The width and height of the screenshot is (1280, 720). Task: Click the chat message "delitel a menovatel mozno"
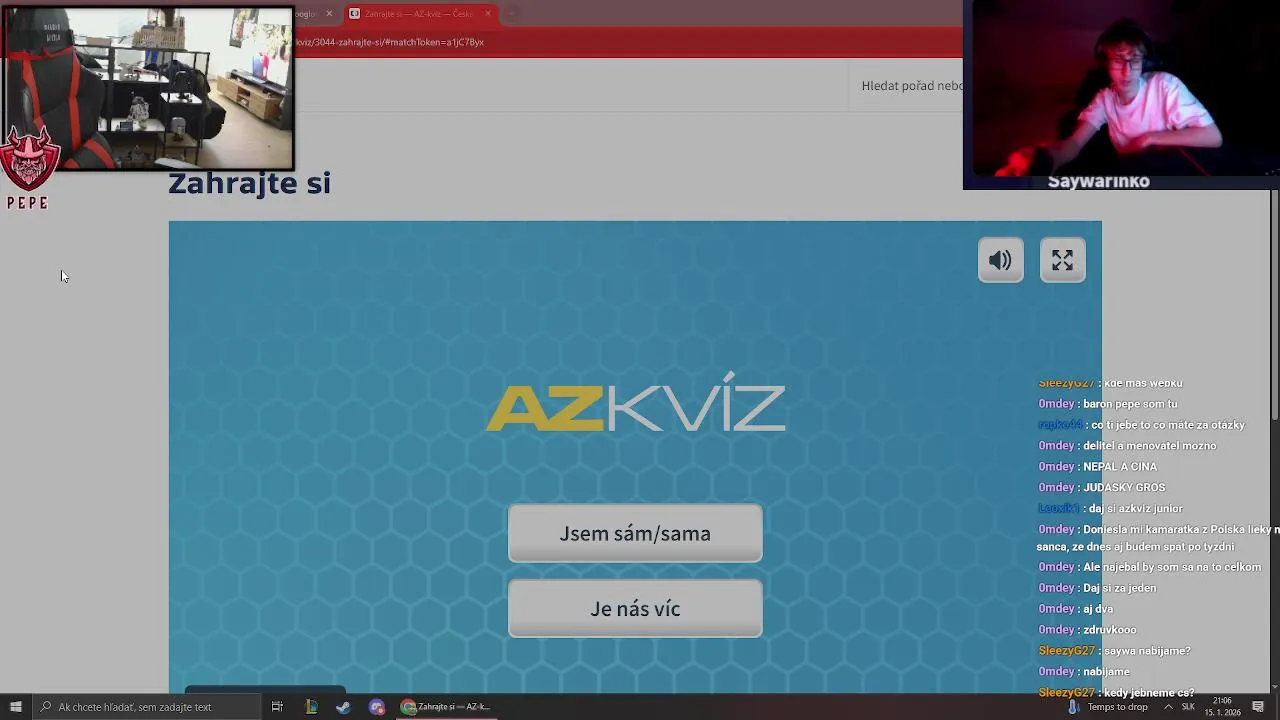pos(1150,446)
